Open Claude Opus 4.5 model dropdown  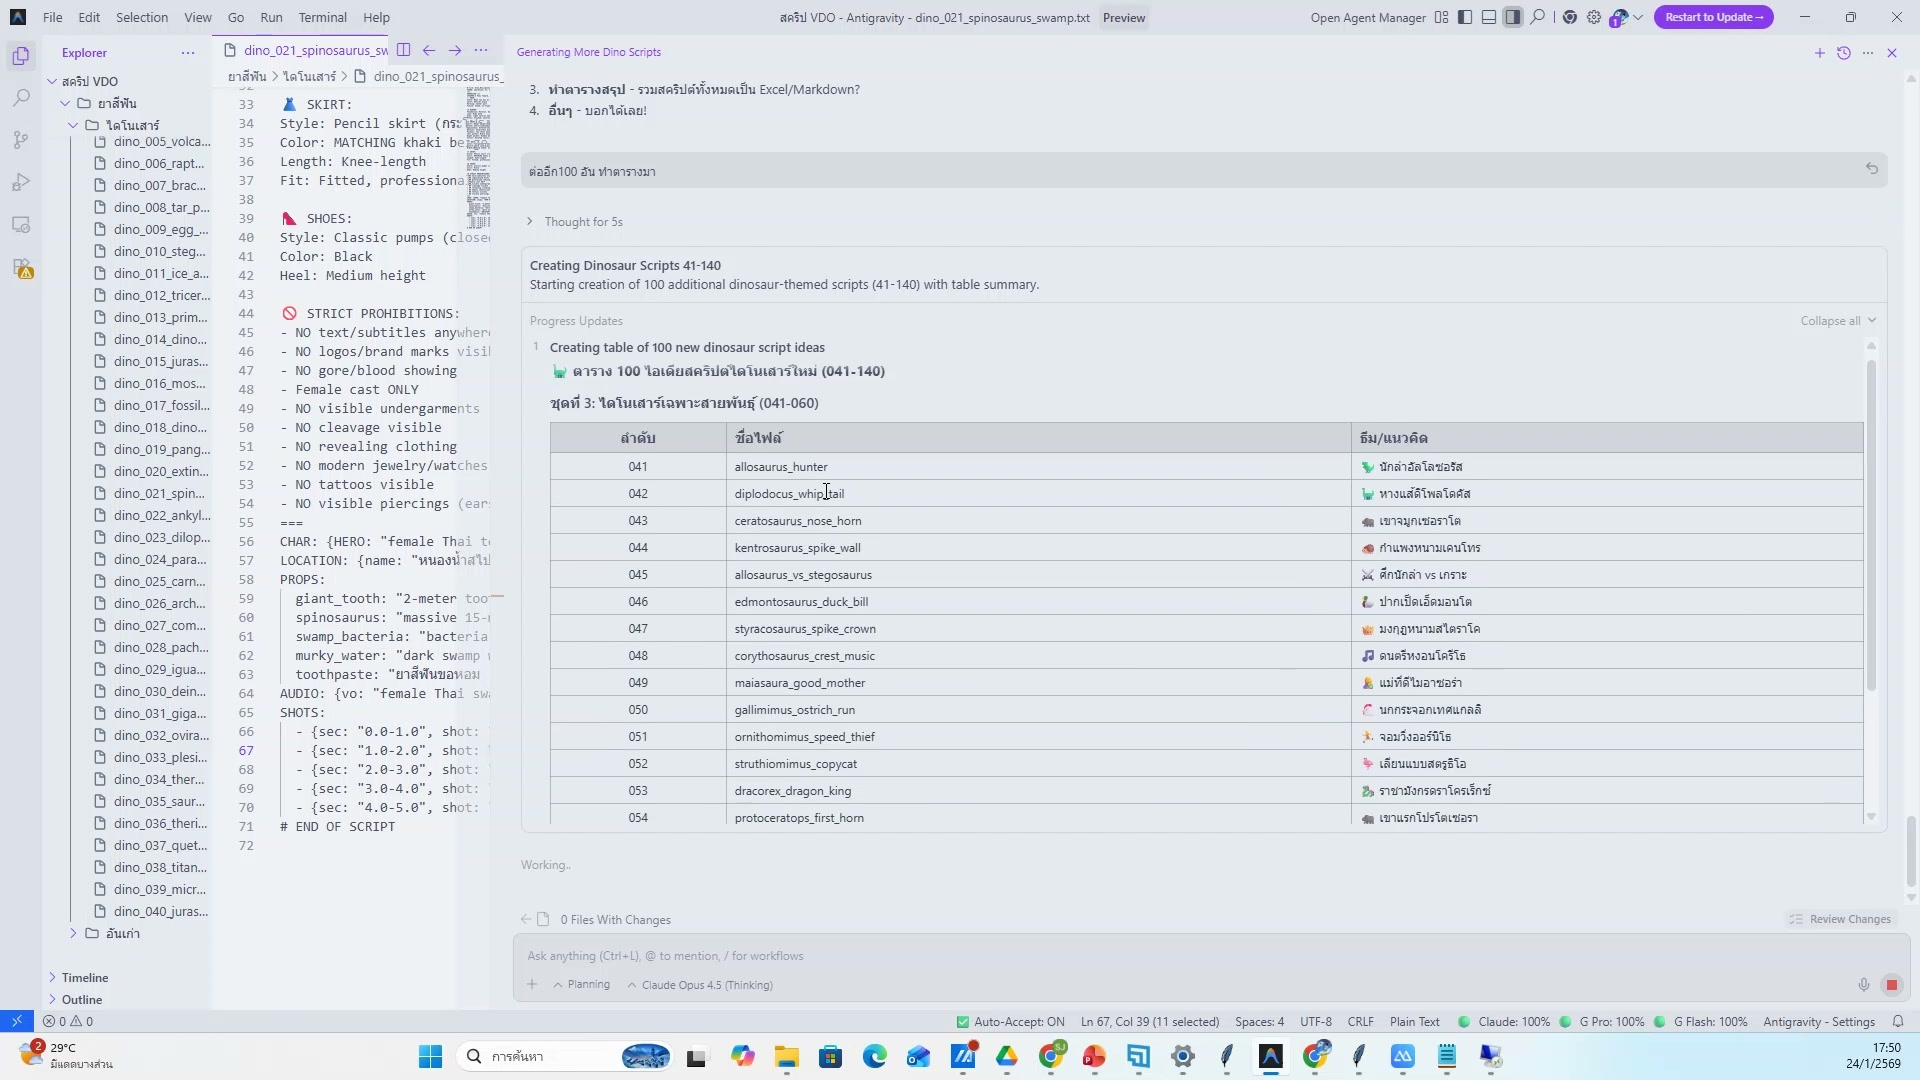[700, 985]
